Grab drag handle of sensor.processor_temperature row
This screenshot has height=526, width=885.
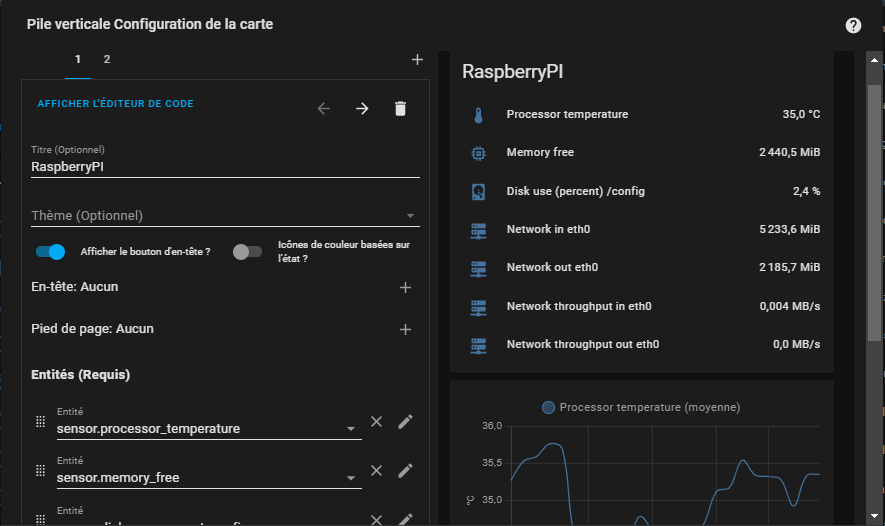point(40,422)
